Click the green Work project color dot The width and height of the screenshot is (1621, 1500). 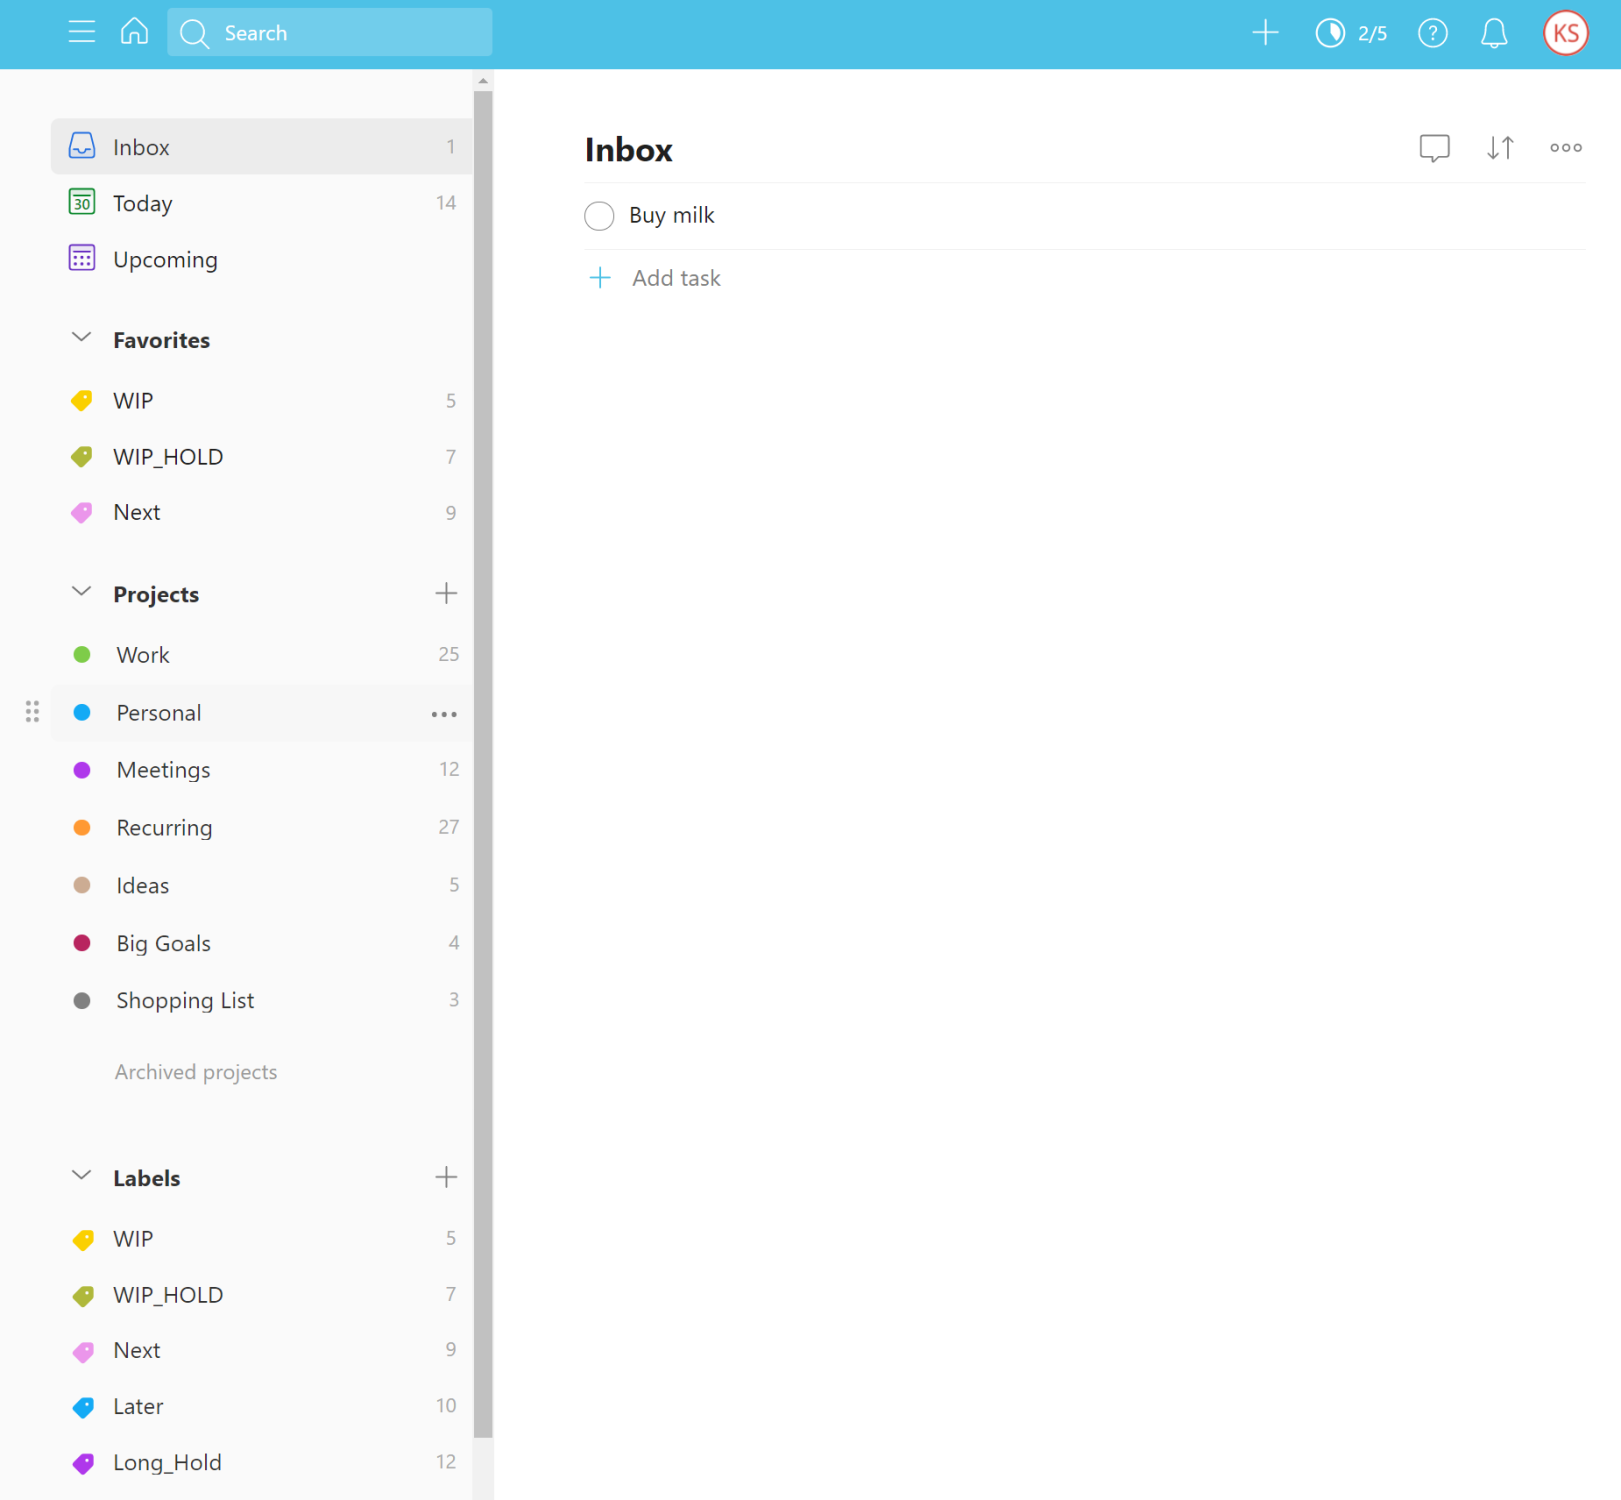click(82, 654)
